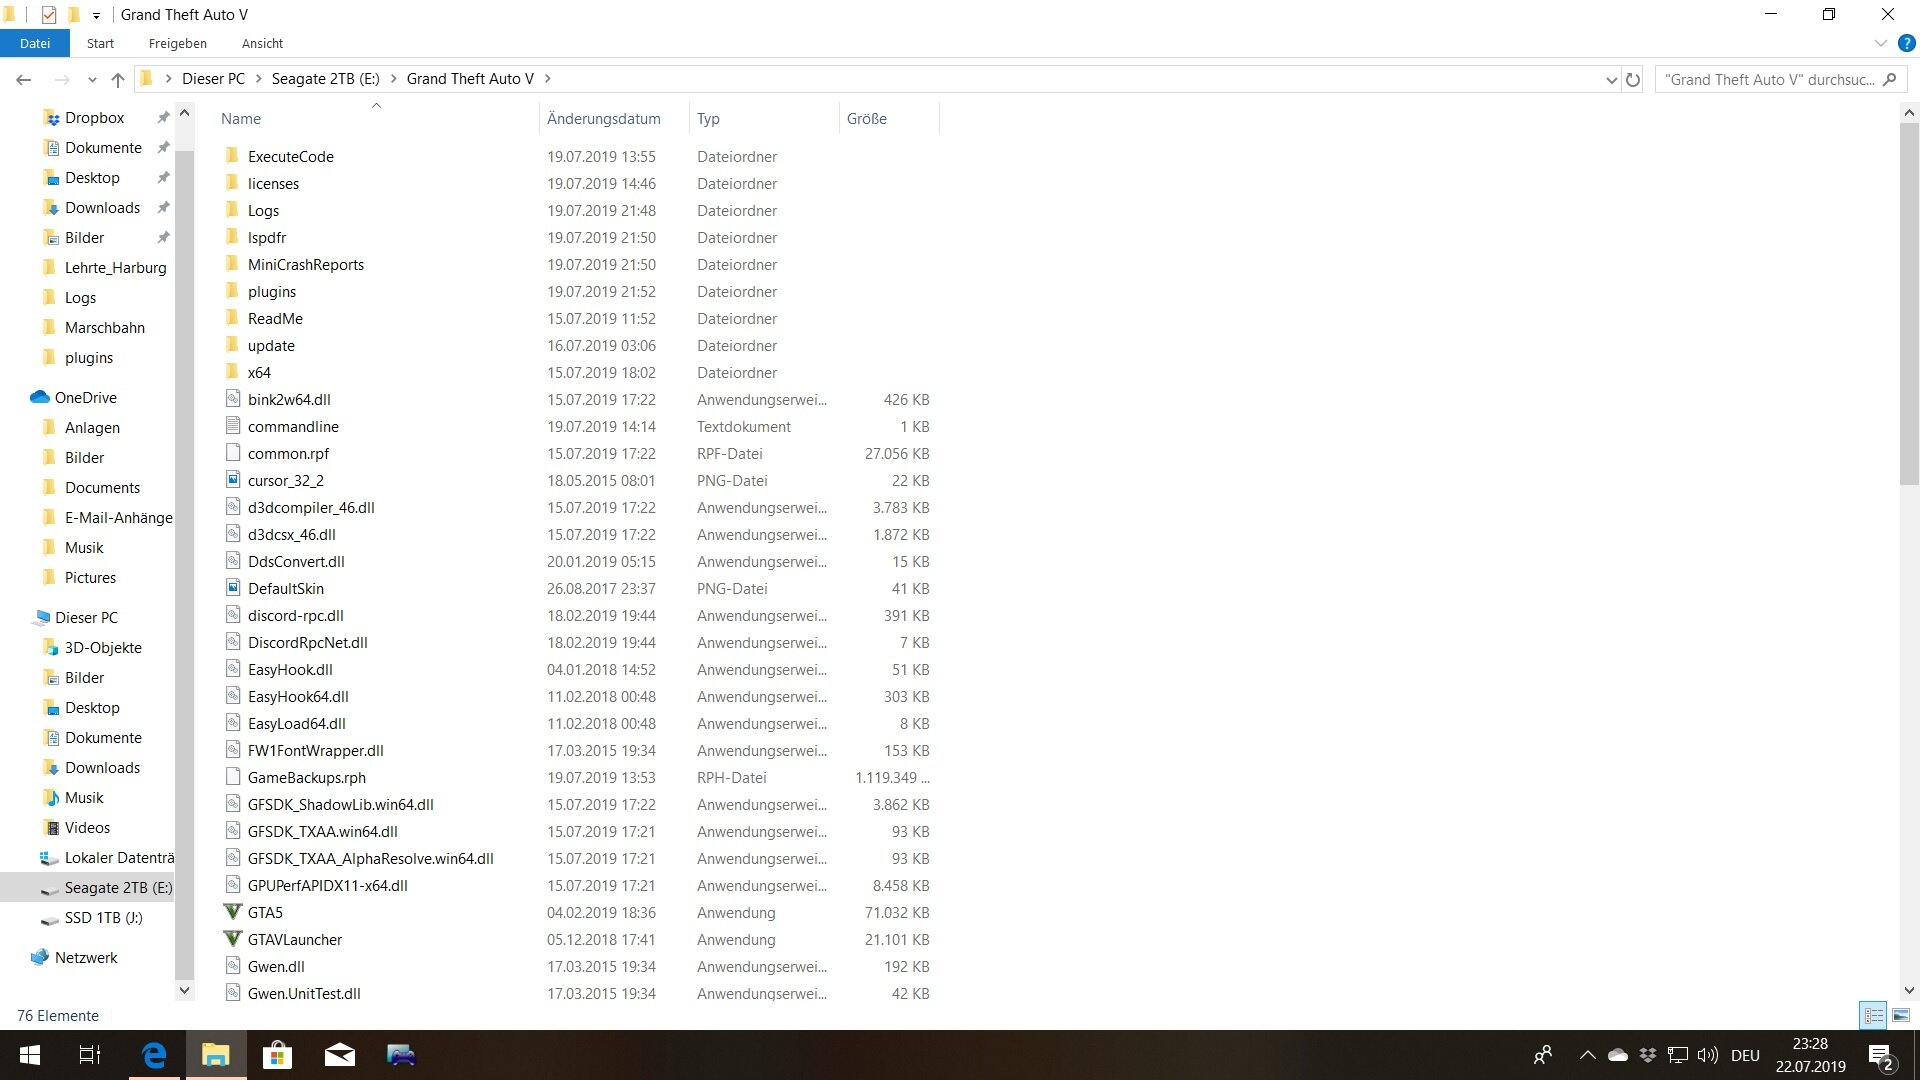The height and width of the screenshot is (1080, 1920).
Task: Open the Datei menu
Action: click(34, 43)
